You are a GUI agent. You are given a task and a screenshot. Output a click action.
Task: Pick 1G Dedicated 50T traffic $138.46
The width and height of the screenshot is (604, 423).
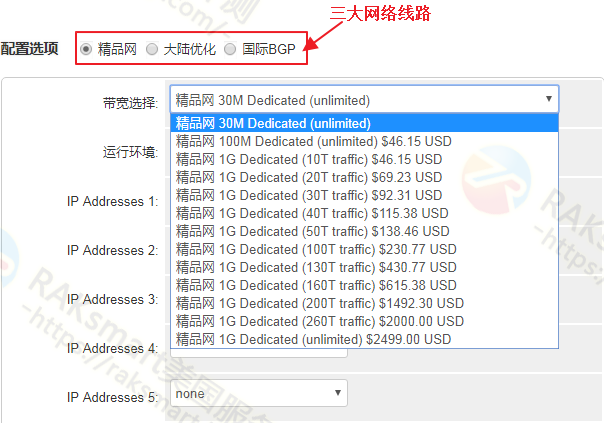click(364, 232)
